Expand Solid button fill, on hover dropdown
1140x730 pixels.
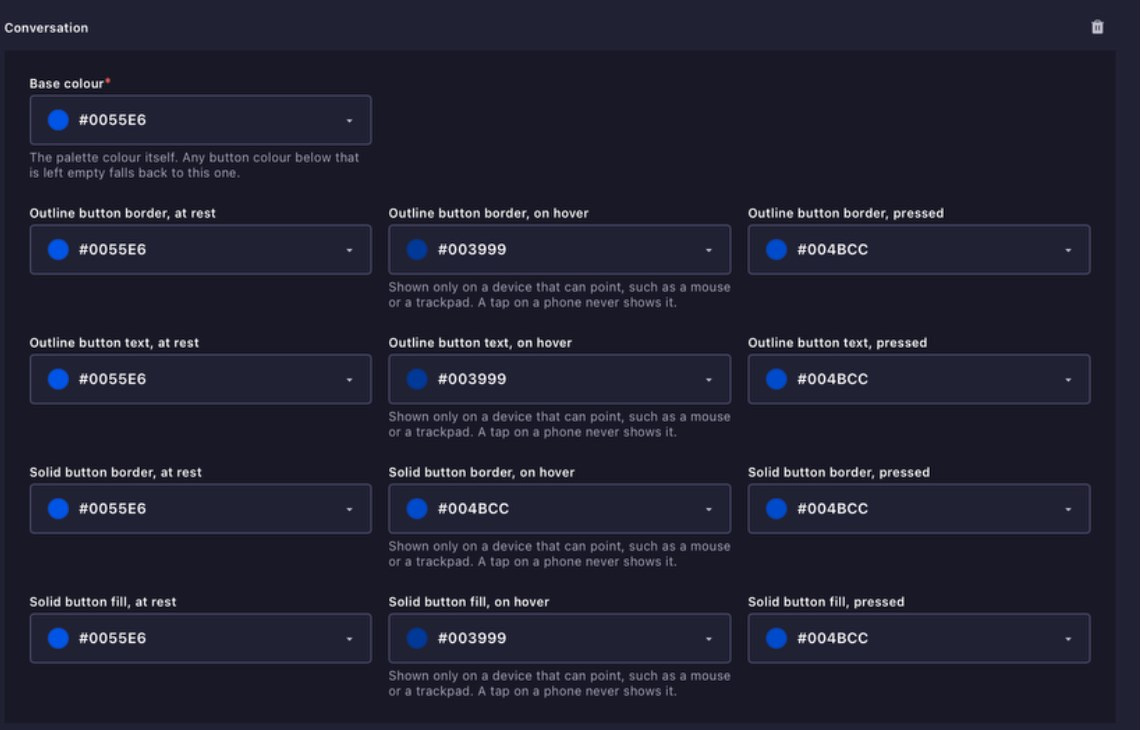[x=708, y=638]
